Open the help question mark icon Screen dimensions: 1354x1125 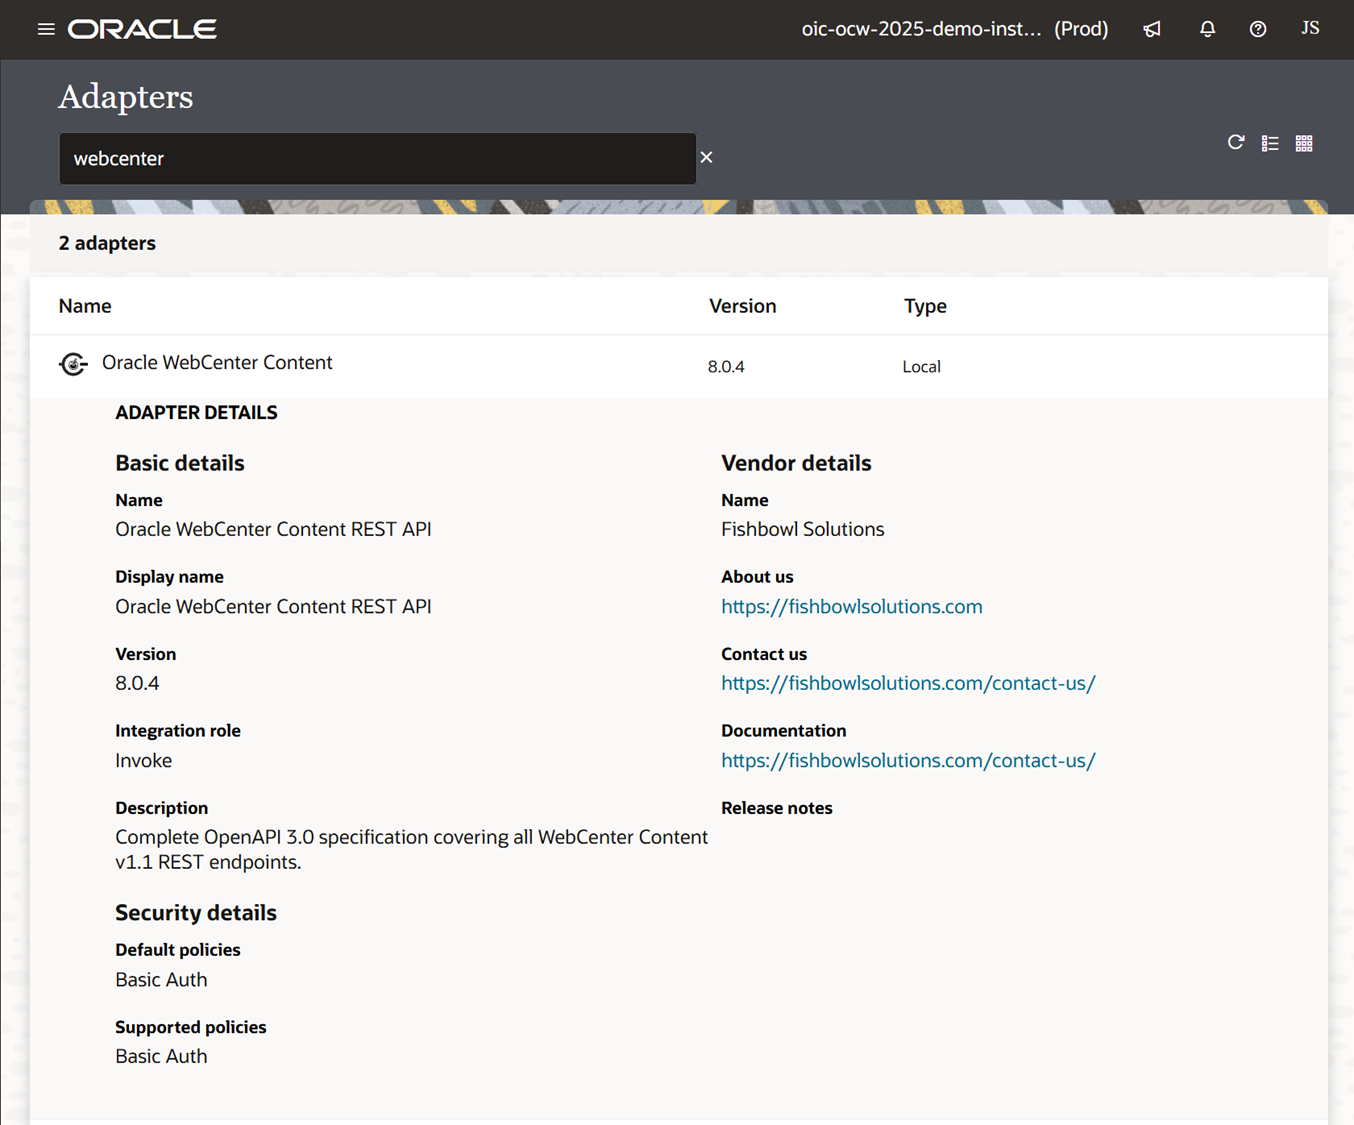[1257, 29]
